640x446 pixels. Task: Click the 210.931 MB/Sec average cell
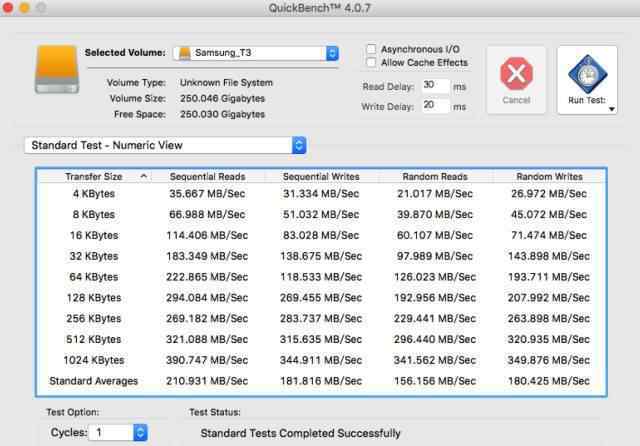(207, 381)
